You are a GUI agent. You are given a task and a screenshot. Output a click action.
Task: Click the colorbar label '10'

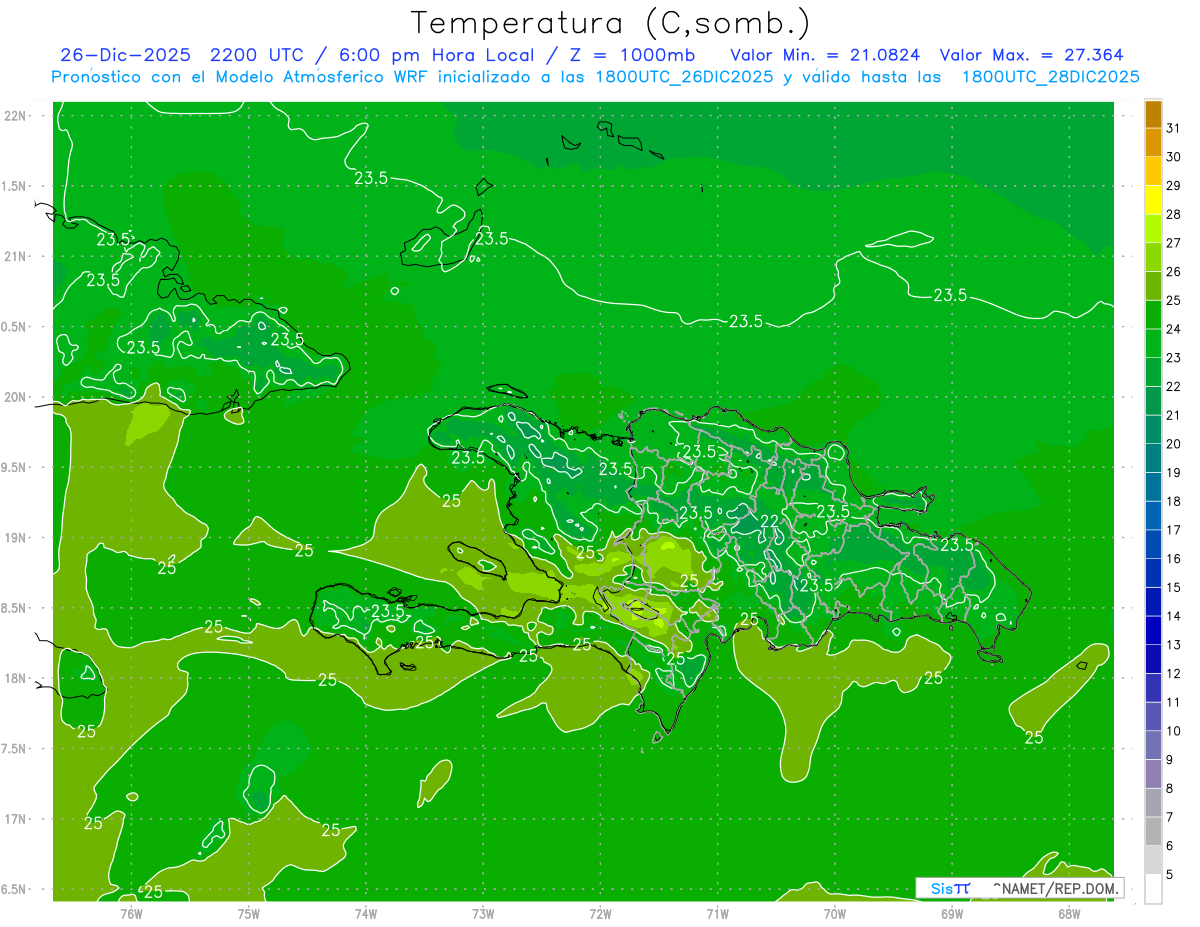coord(1174,731)
